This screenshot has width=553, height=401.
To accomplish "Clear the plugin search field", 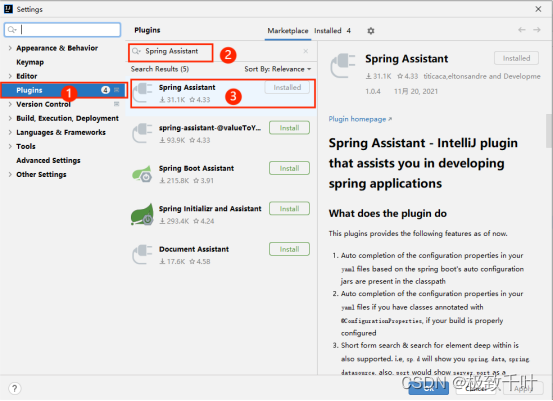I will (x=306, y=51).
